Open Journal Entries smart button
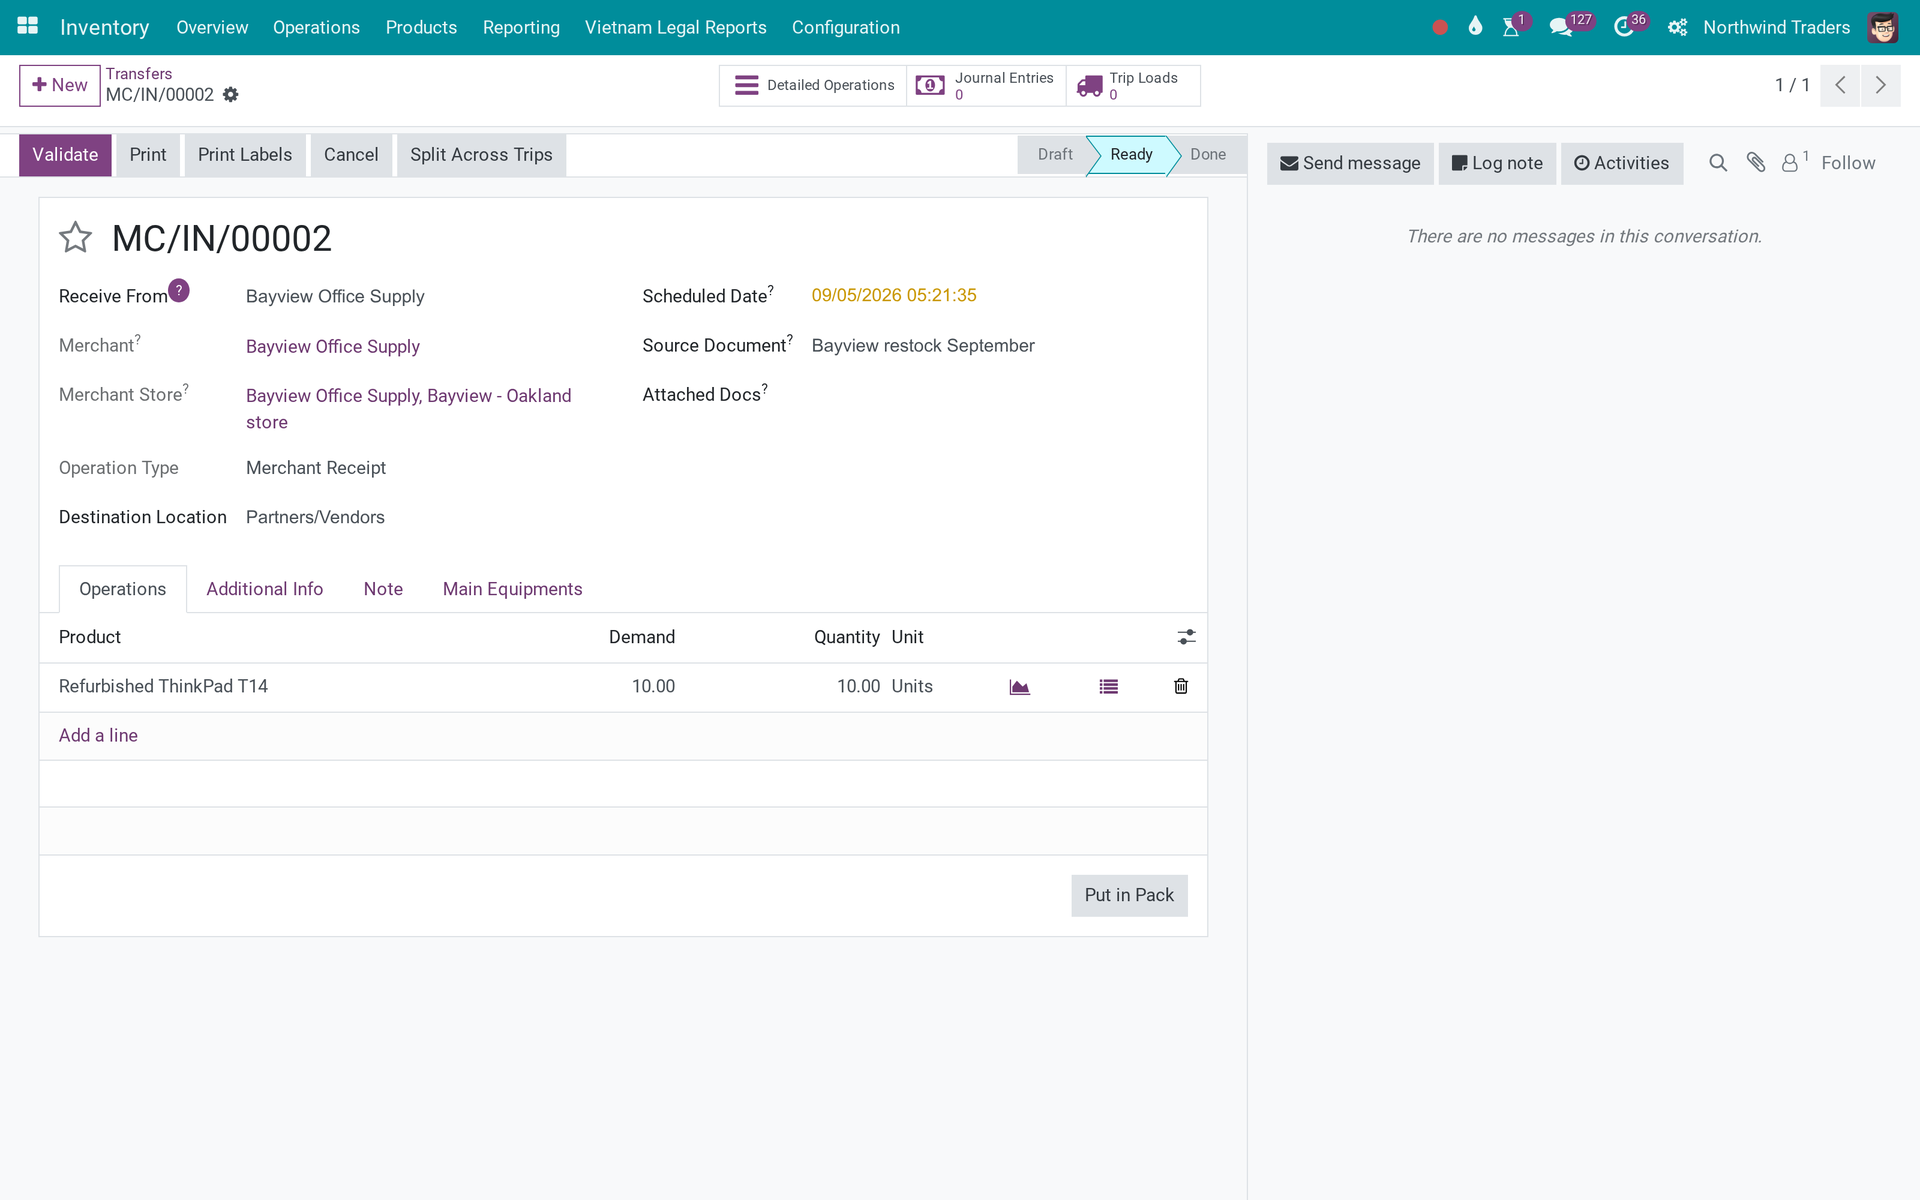The width and height of the screenshot is (1920, 1200). coord(986,85)
